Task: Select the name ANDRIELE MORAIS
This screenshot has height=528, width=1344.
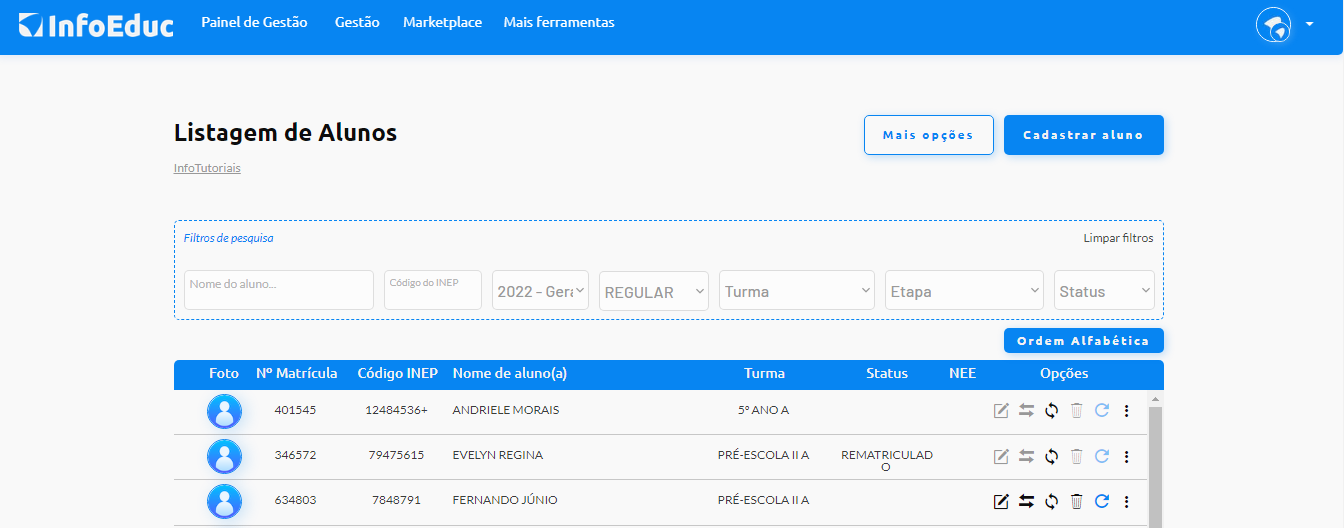Action: pos(505,410)
